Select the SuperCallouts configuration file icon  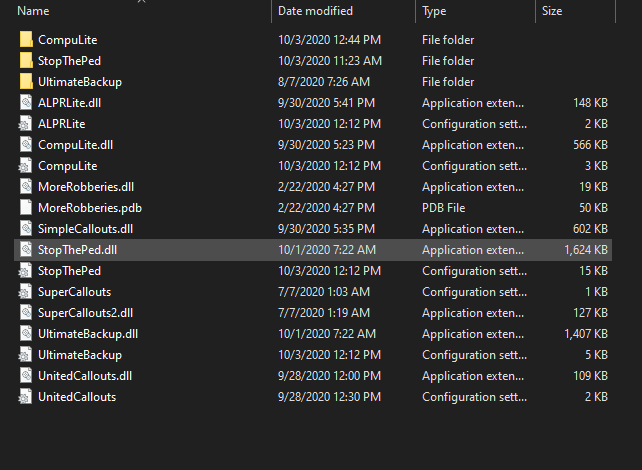click(26, 292)
